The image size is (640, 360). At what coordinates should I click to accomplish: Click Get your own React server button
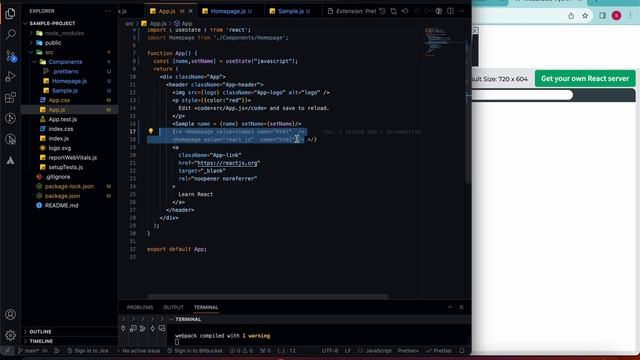click(x=585, y=78)
